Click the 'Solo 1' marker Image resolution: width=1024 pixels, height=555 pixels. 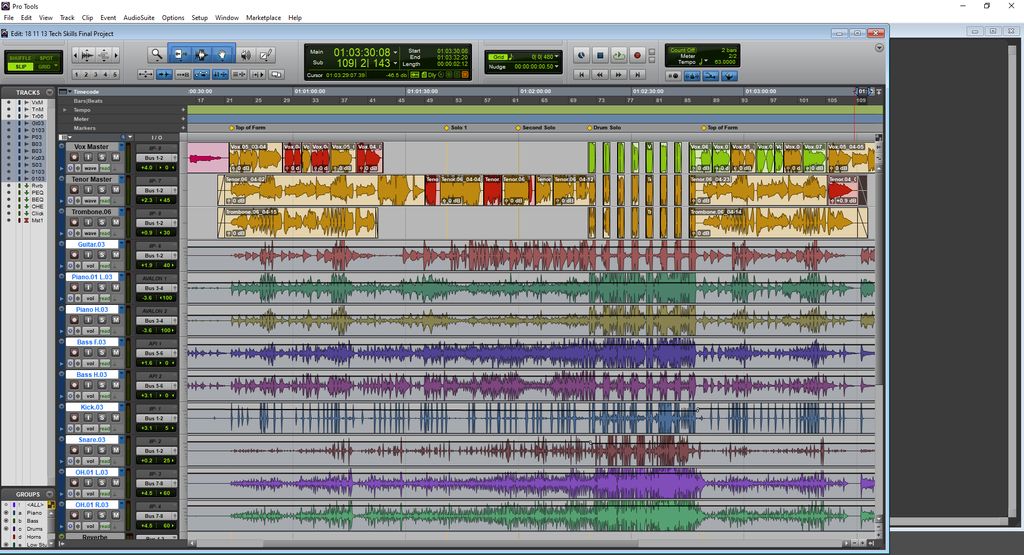click(x=456, y=128)
